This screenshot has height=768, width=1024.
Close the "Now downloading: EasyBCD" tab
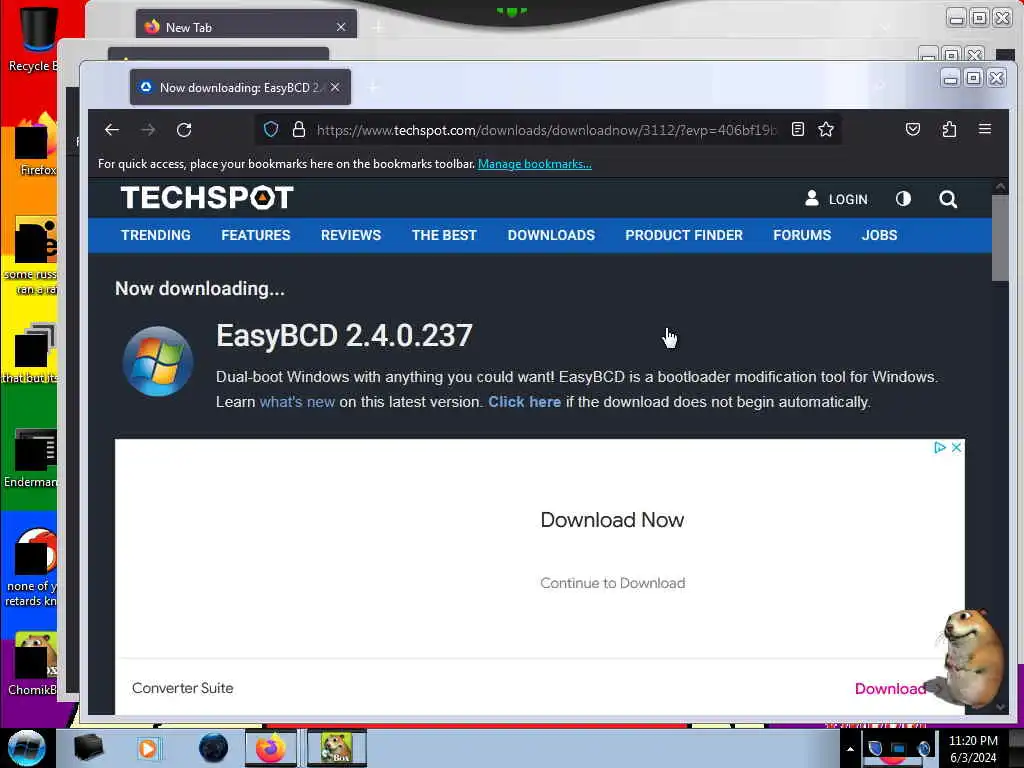pos(335,88)
